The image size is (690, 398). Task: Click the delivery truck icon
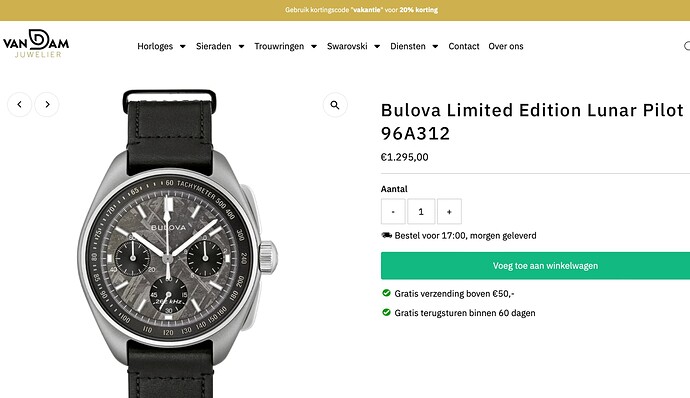pos(386,235)
